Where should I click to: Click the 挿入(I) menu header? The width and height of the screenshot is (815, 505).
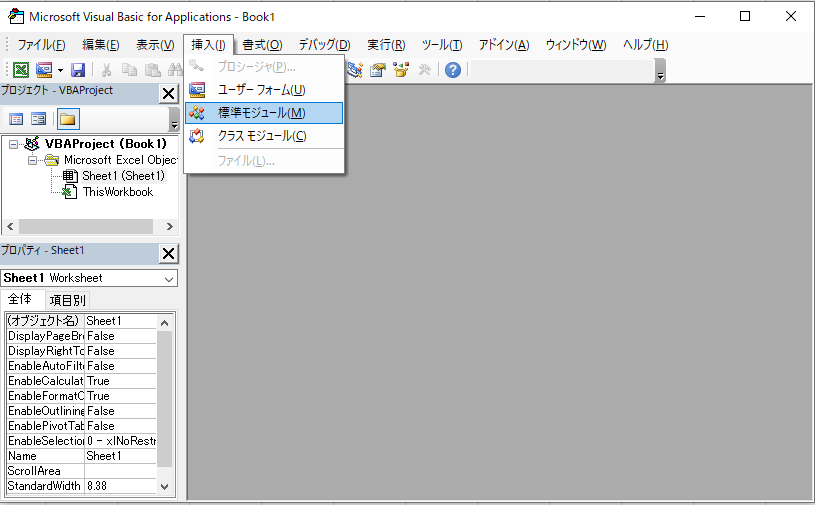(x=208, y=45)
